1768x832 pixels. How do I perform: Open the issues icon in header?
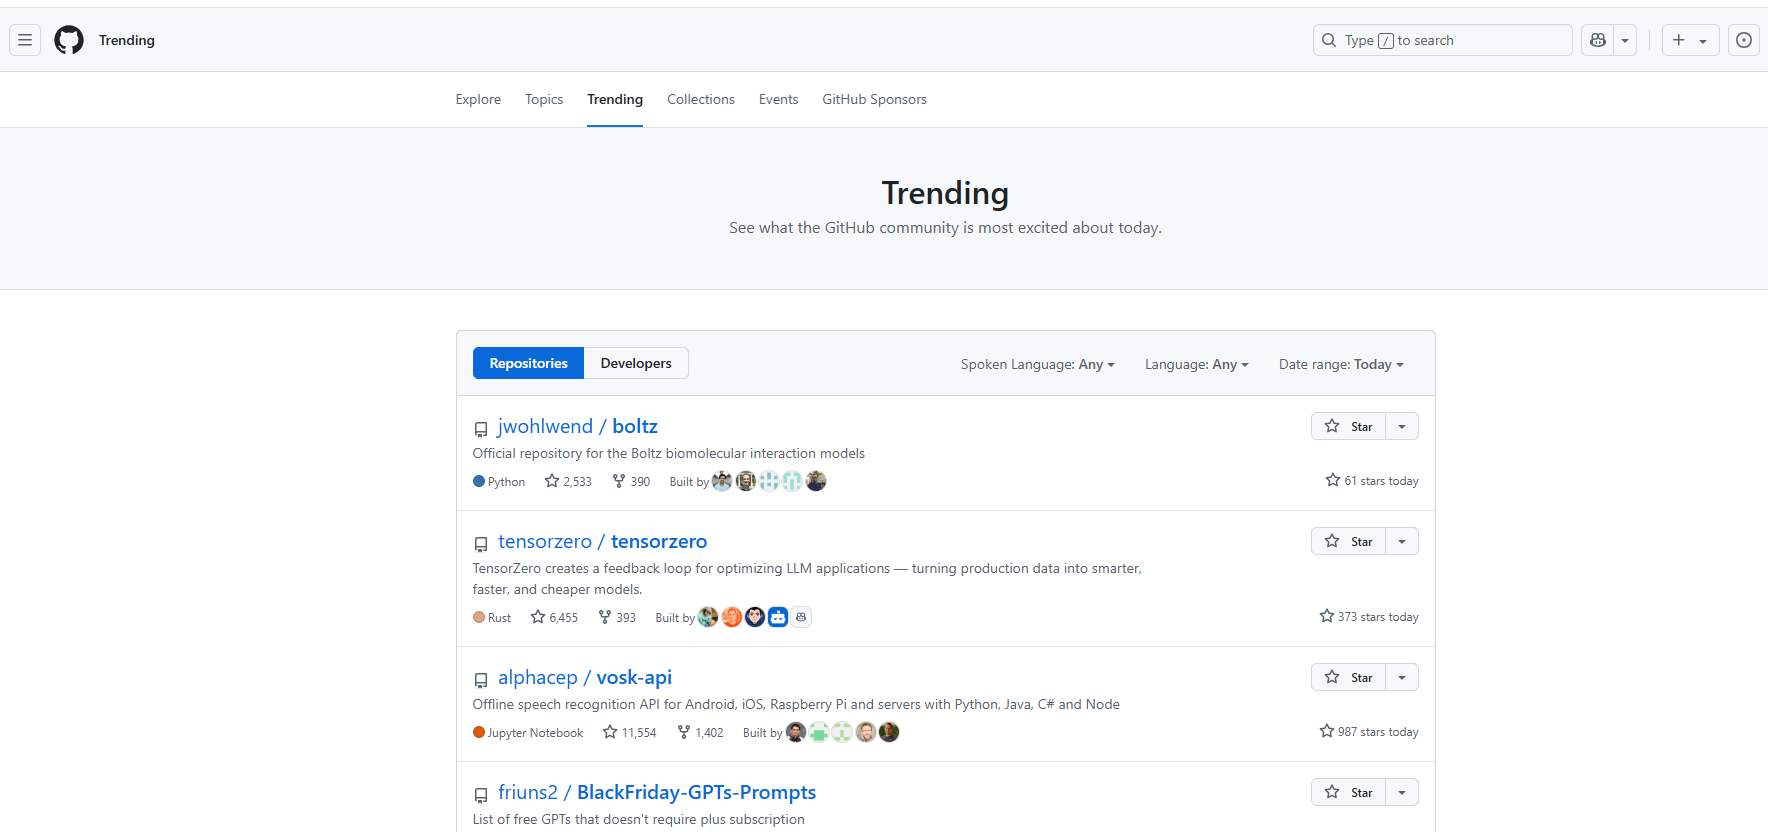point(1744,40)
